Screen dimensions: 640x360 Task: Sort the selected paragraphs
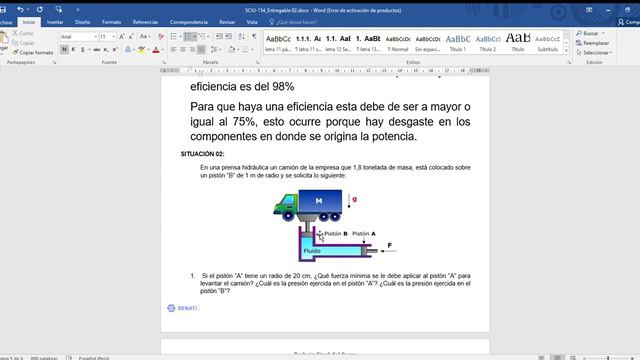tap(242, 37)
